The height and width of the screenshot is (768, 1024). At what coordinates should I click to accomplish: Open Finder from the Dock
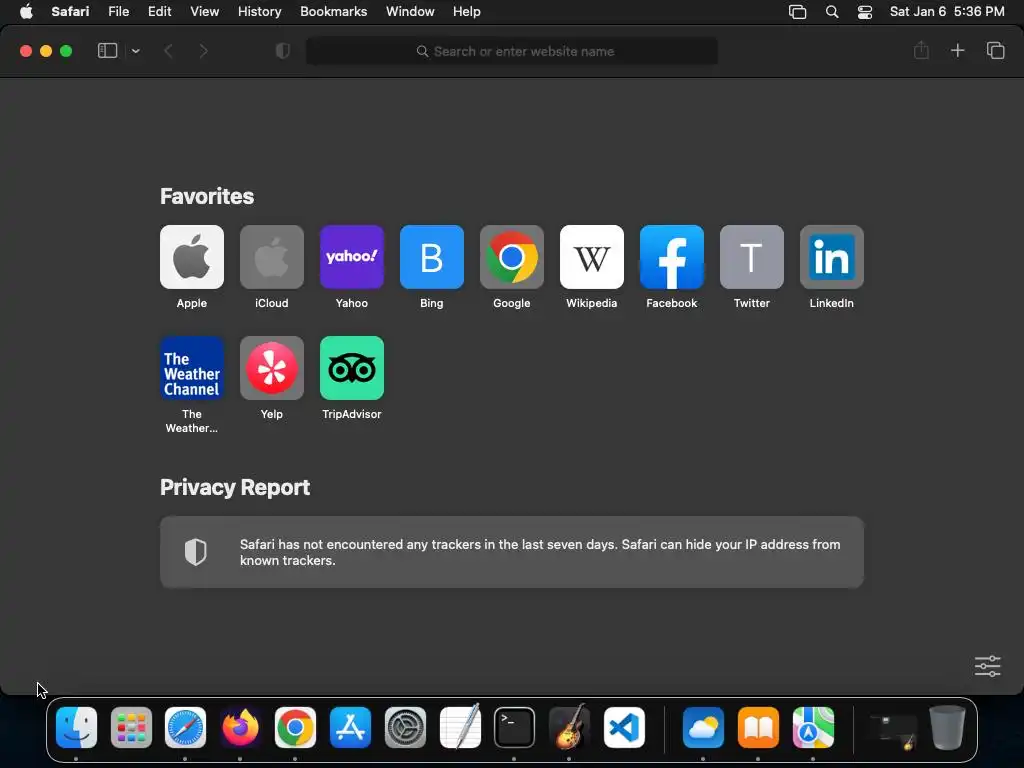point(76,728)
